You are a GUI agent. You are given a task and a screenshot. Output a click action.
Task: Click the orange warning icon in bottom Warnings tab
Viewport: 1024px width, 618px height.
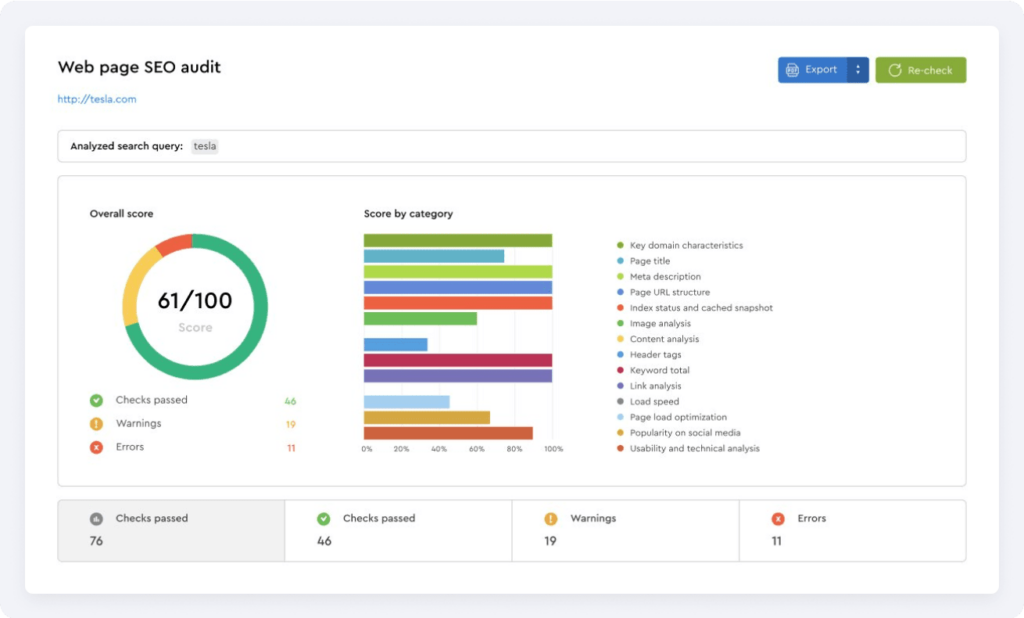[551, 519]
